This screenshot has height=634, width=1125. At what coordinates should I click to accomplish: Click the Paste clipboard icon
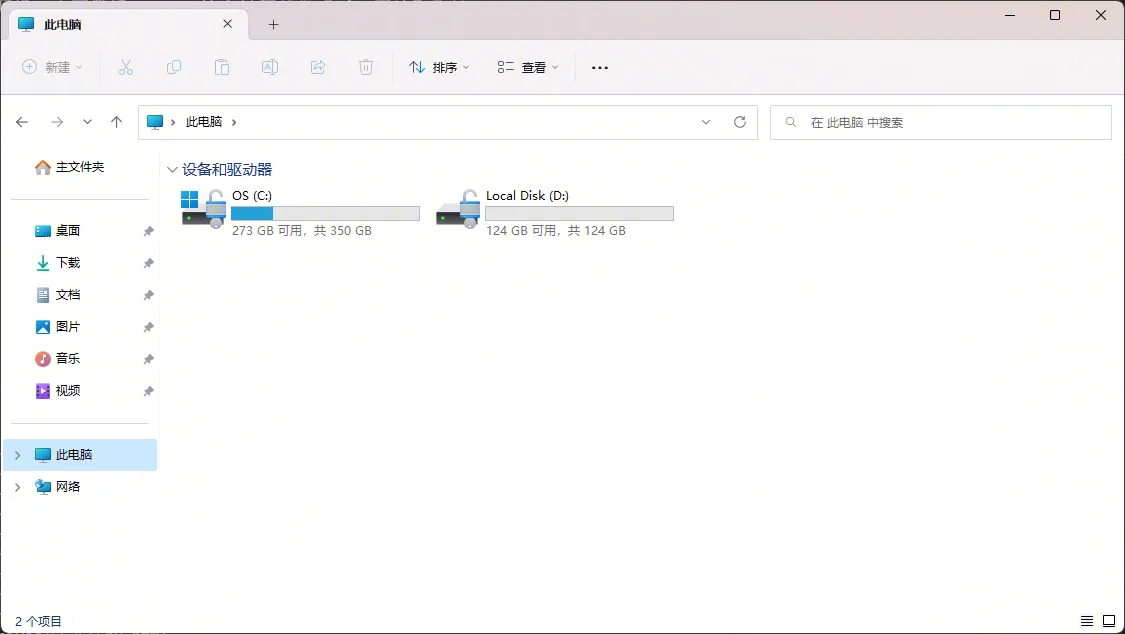coord(222,67)
